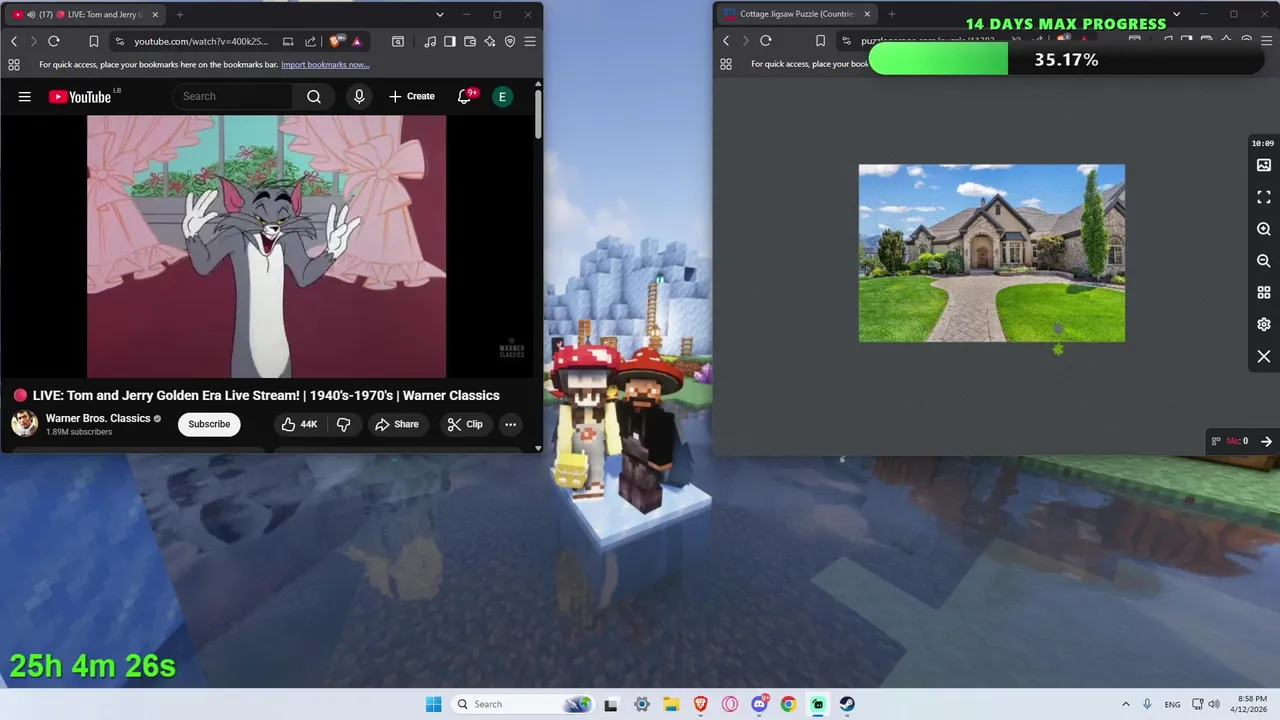
Task: Go to the YouTube home logo
Action: click(82, 96)
